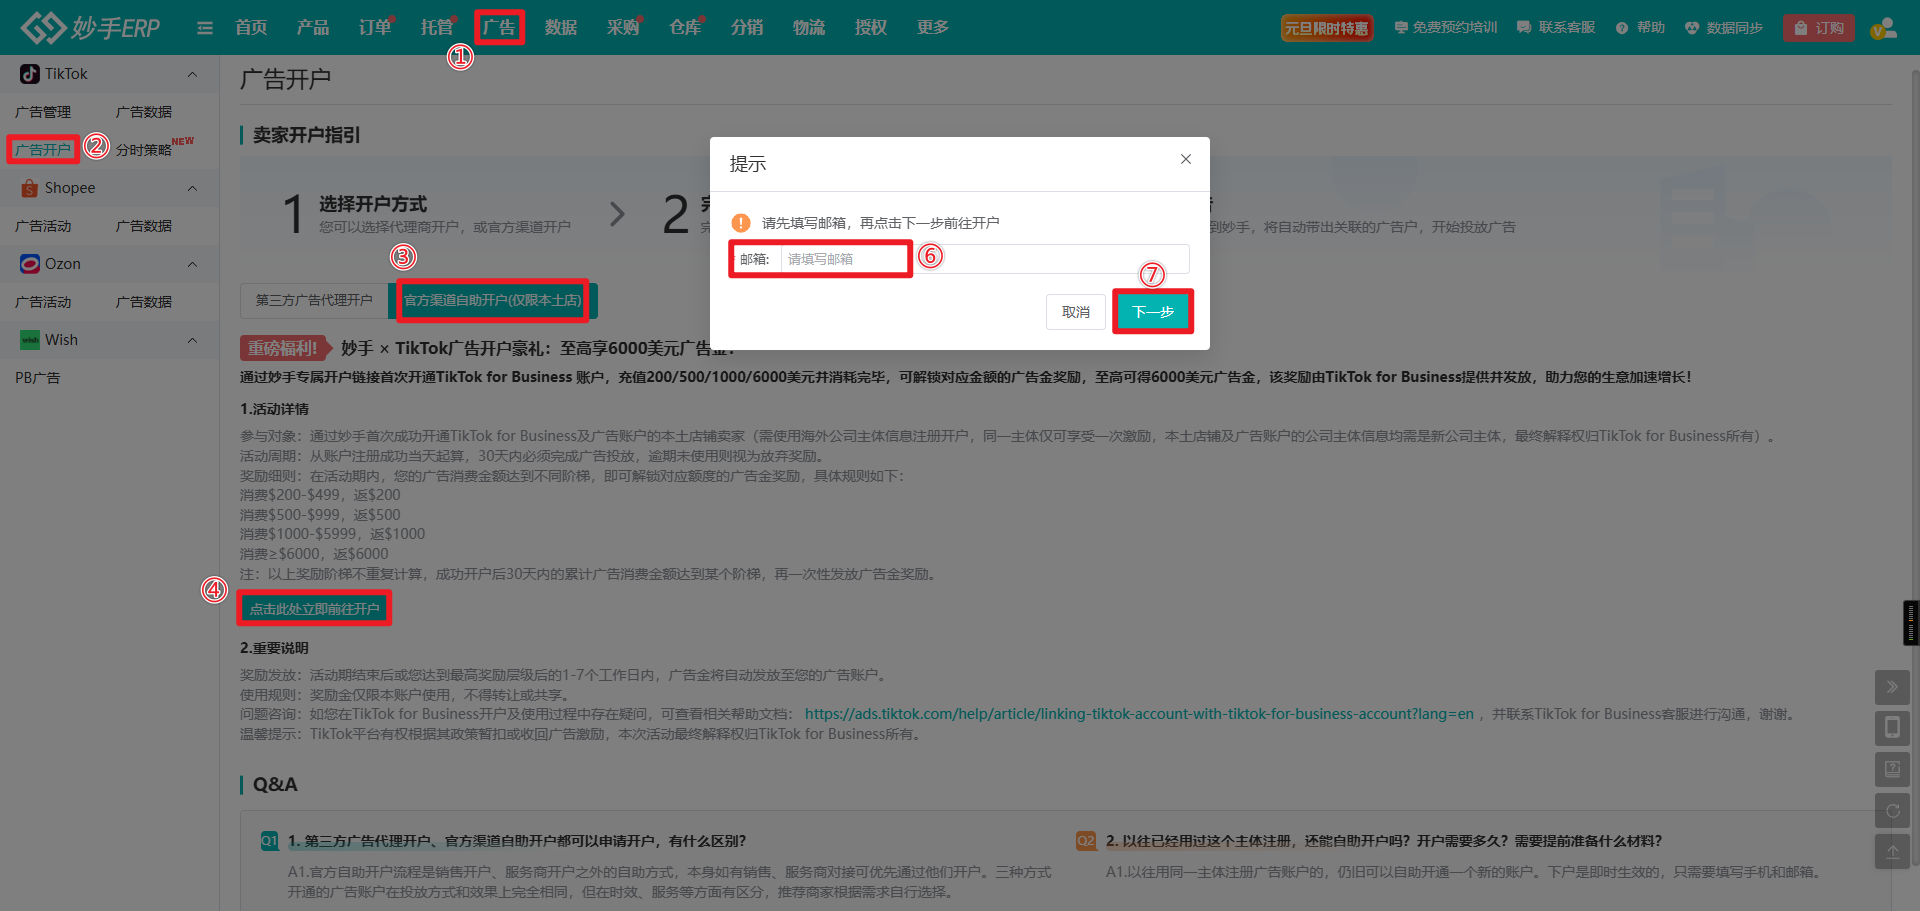Click the Q1 badge icon
1920x911 pixels.
[269, 841]
